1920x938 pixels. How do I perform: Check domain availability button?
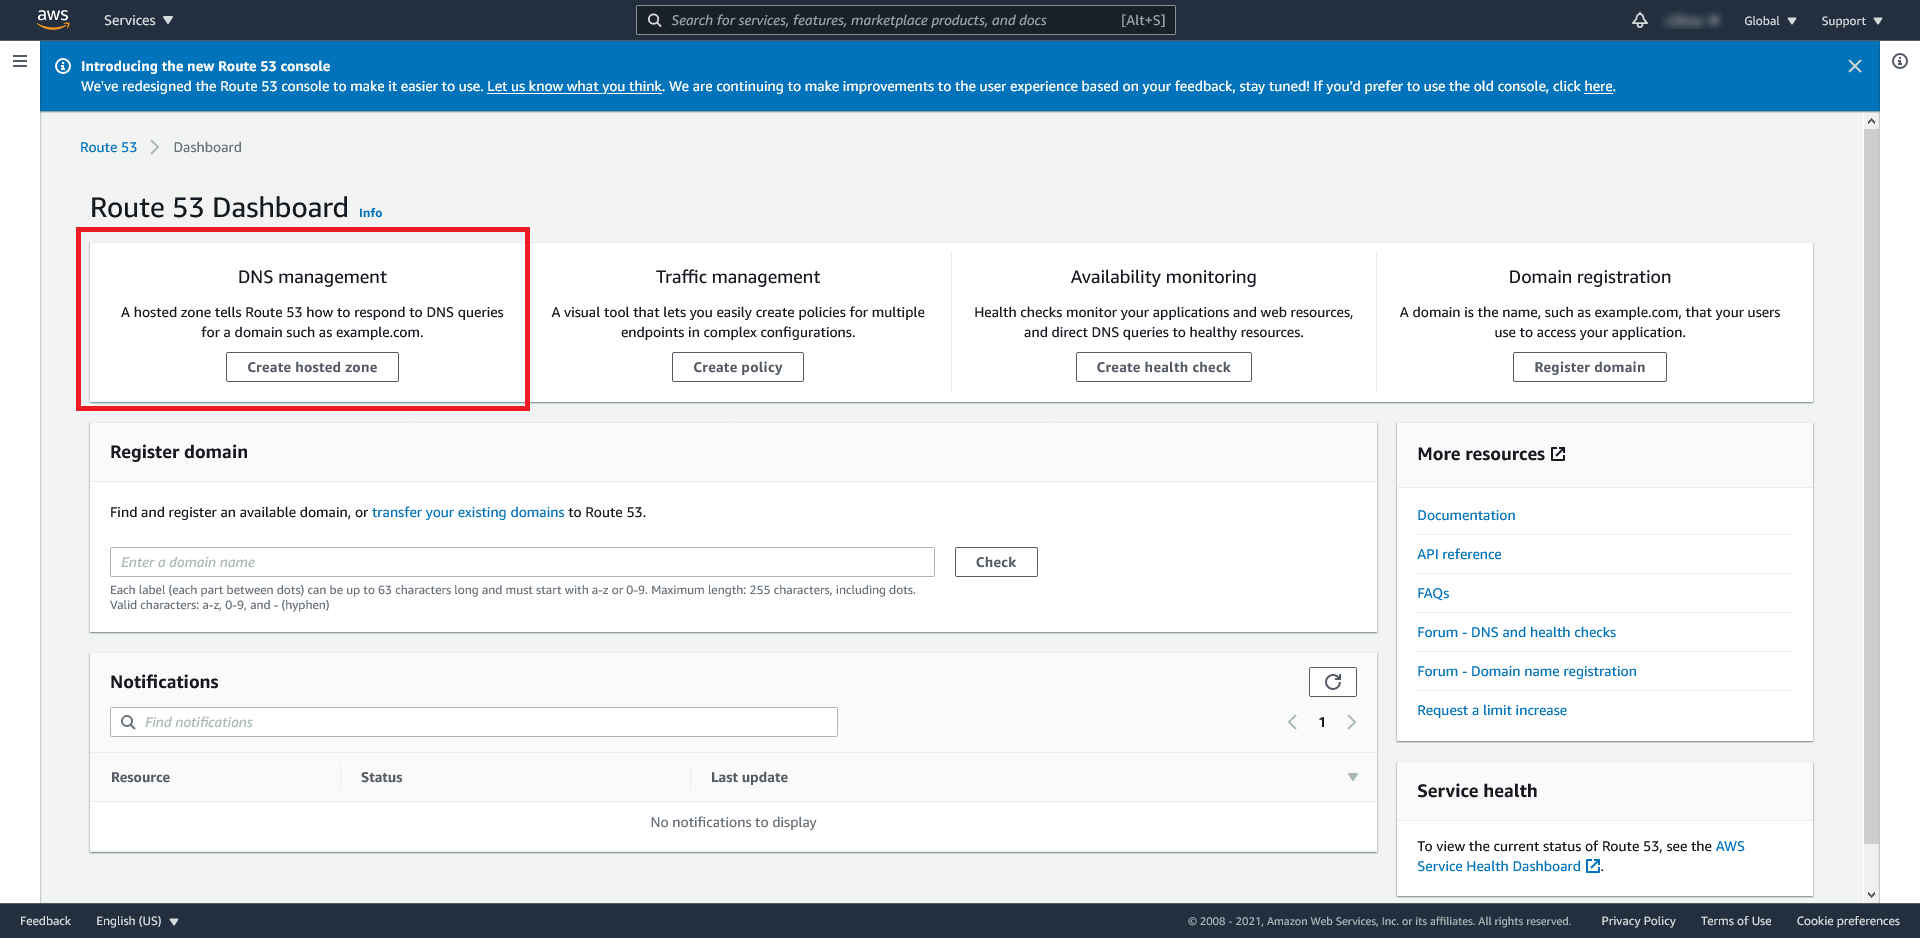[996, 562]
